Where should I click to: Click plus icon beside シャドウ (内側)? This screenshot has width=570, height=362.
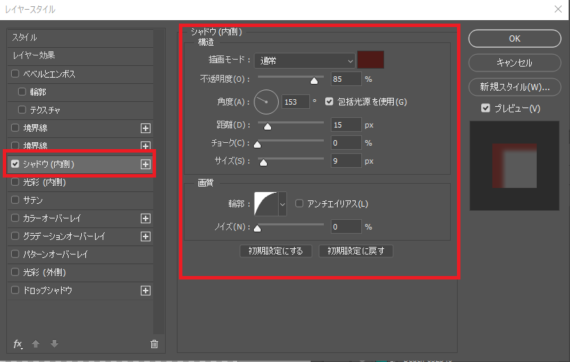(x=145, y=164)
